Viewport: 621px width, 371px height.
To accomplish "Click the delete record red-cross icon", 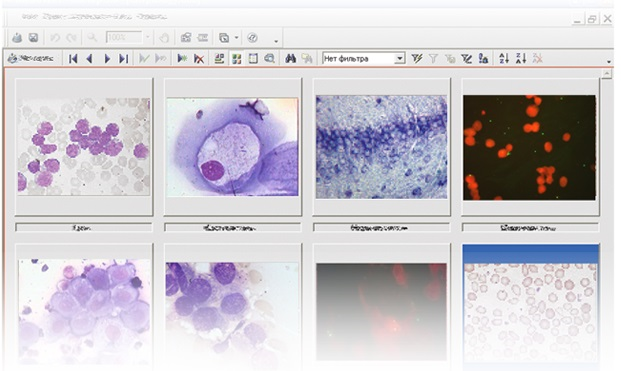I will point(199,59).
